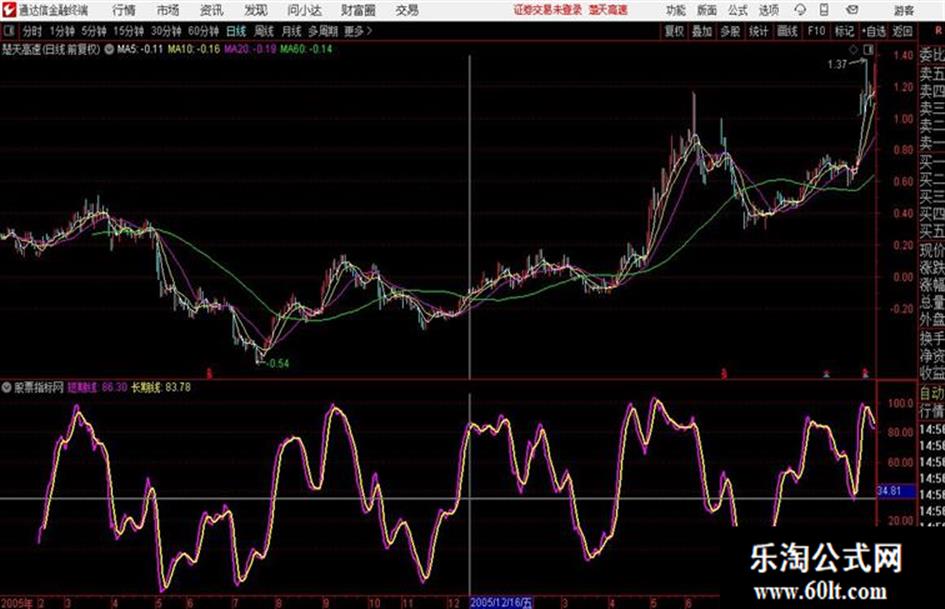Click the 短期线 86.30 indicator label
Viewport: 945px width, 609px height.
pyautogui.click(x=97, y=387)
